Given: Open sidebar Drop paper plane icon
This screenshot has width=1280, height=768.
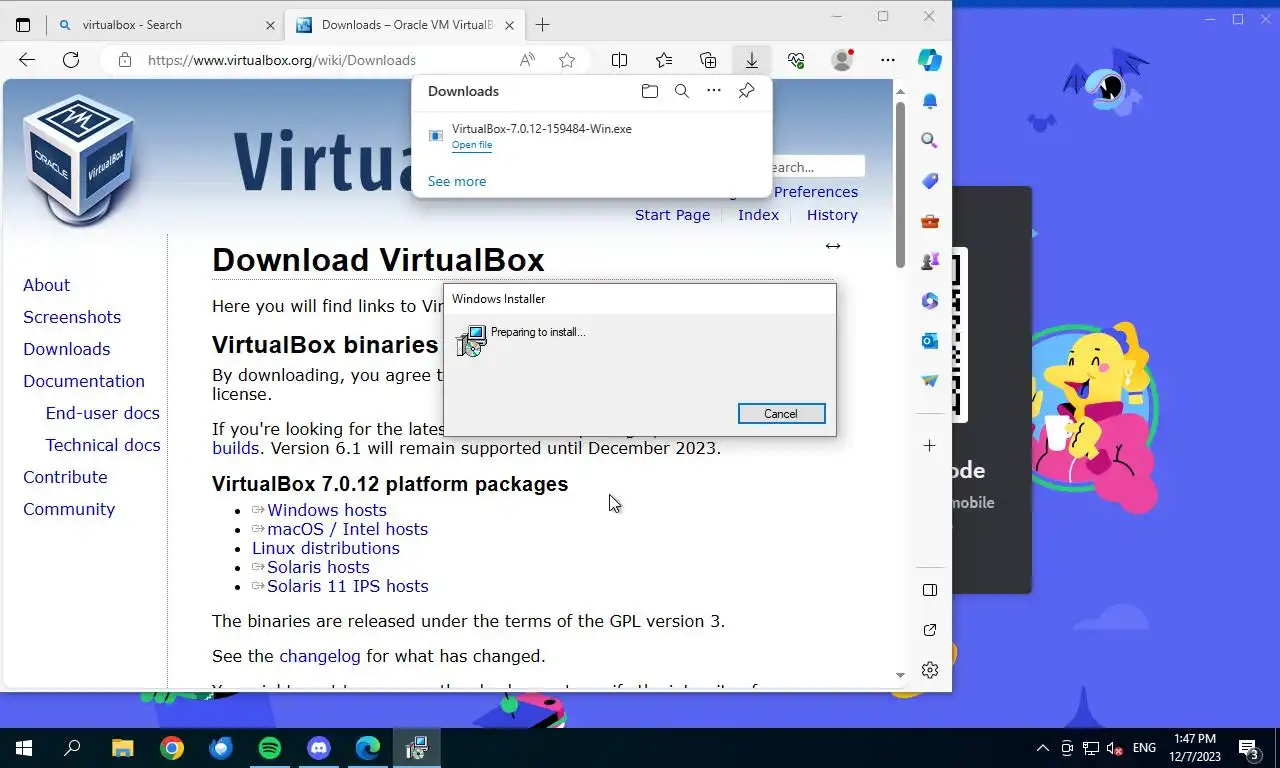Looking at the screenshot, I should [x=930, y=381].
